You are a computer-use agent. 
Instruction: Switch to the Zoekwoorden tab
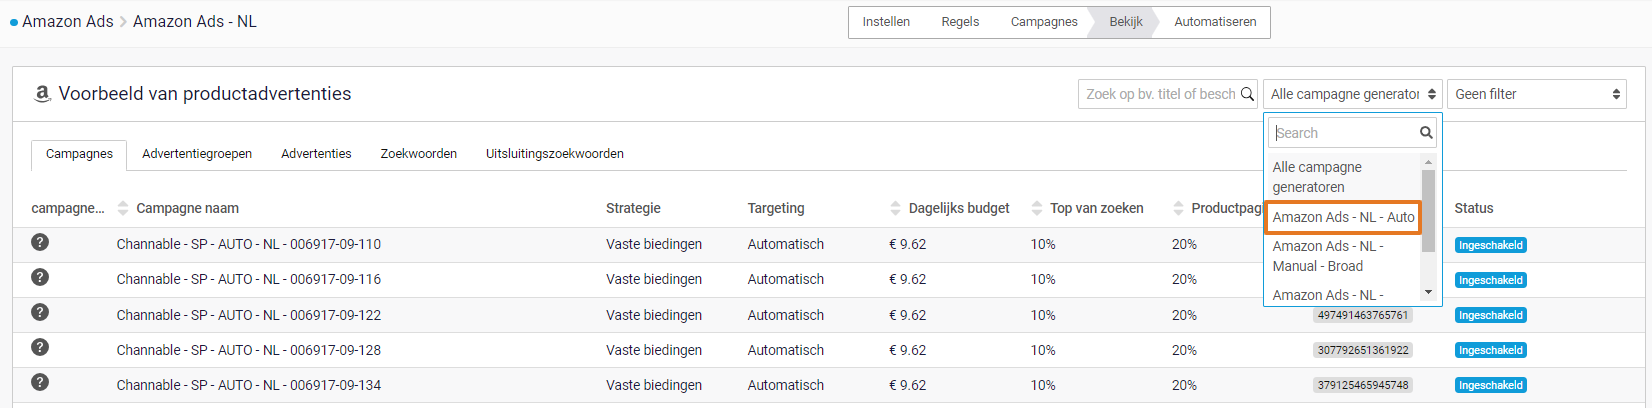coord(418,154)
